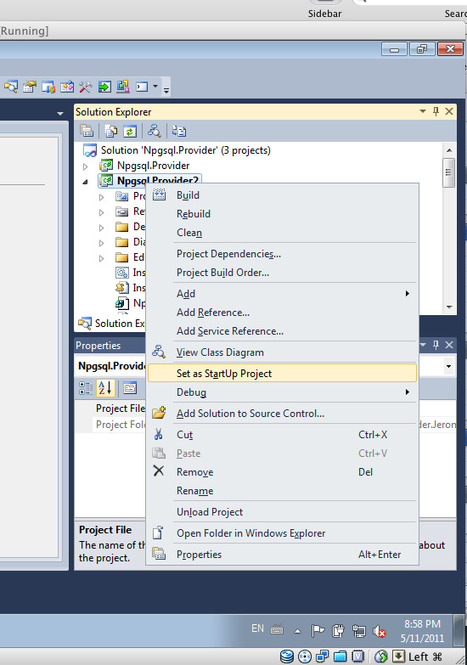Open dropdown next to Command Window icon
This screenshot has width=467, height=665.
point(155,86)
